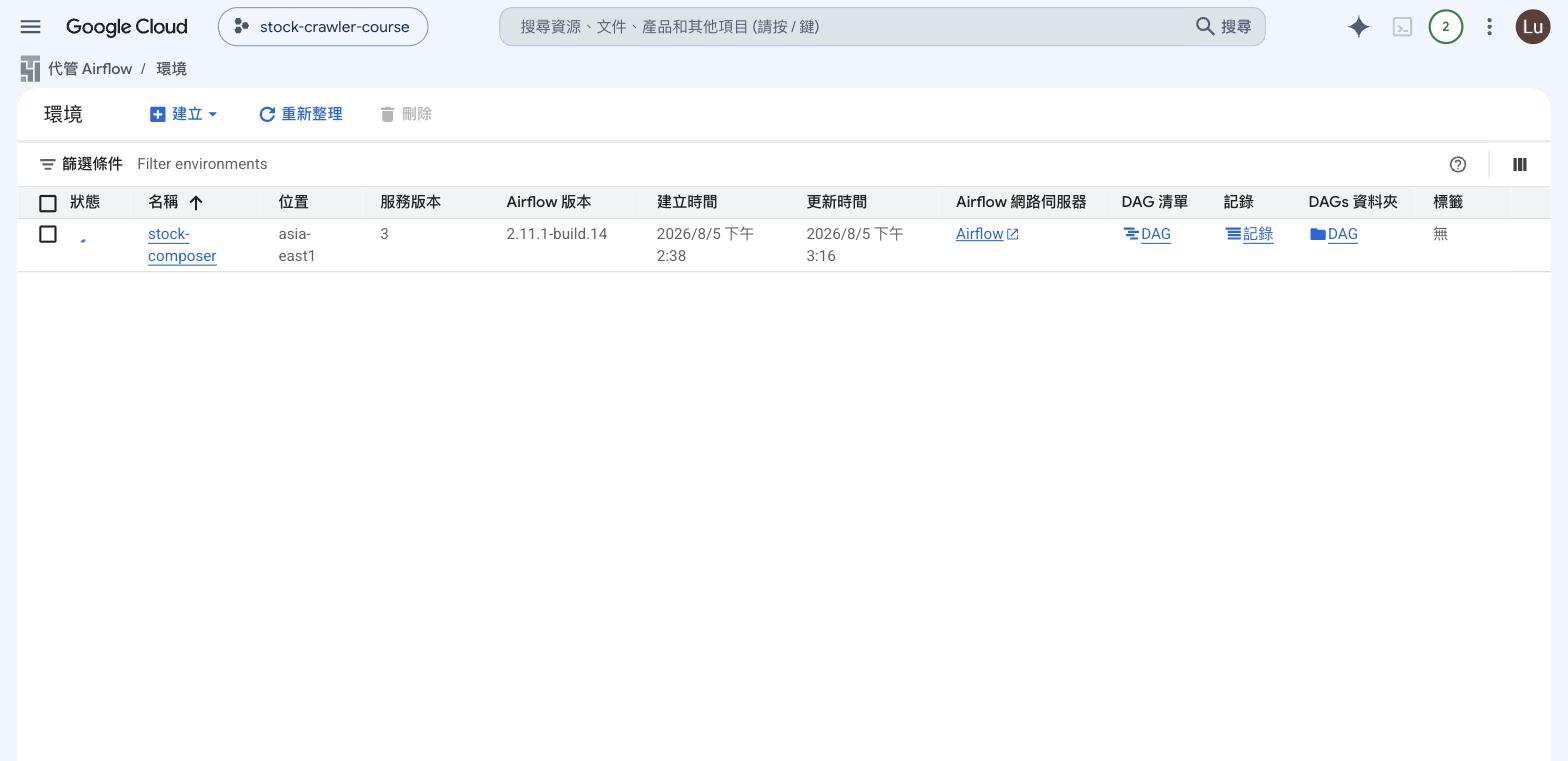Click the filter list icon
This screenshot has width=1568, height=761.
47,164
